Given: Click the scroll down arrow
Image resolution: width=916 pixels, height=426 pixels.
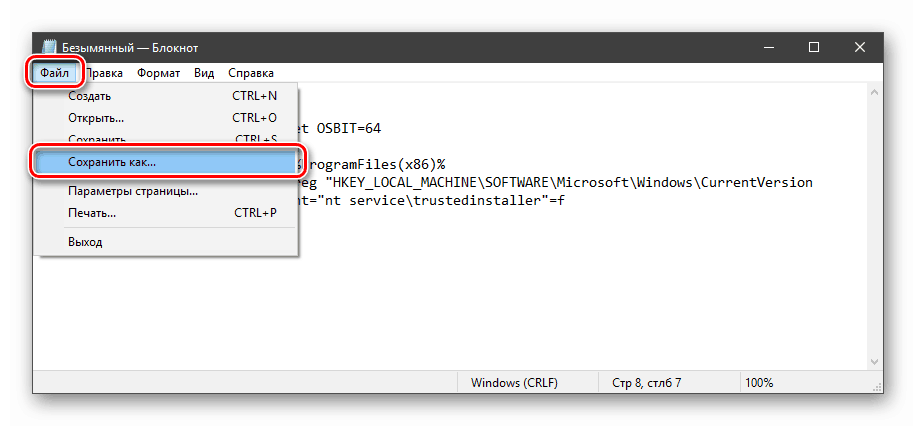Looking at the screenshot, I should pyautogui.click(x=875, y=361).
